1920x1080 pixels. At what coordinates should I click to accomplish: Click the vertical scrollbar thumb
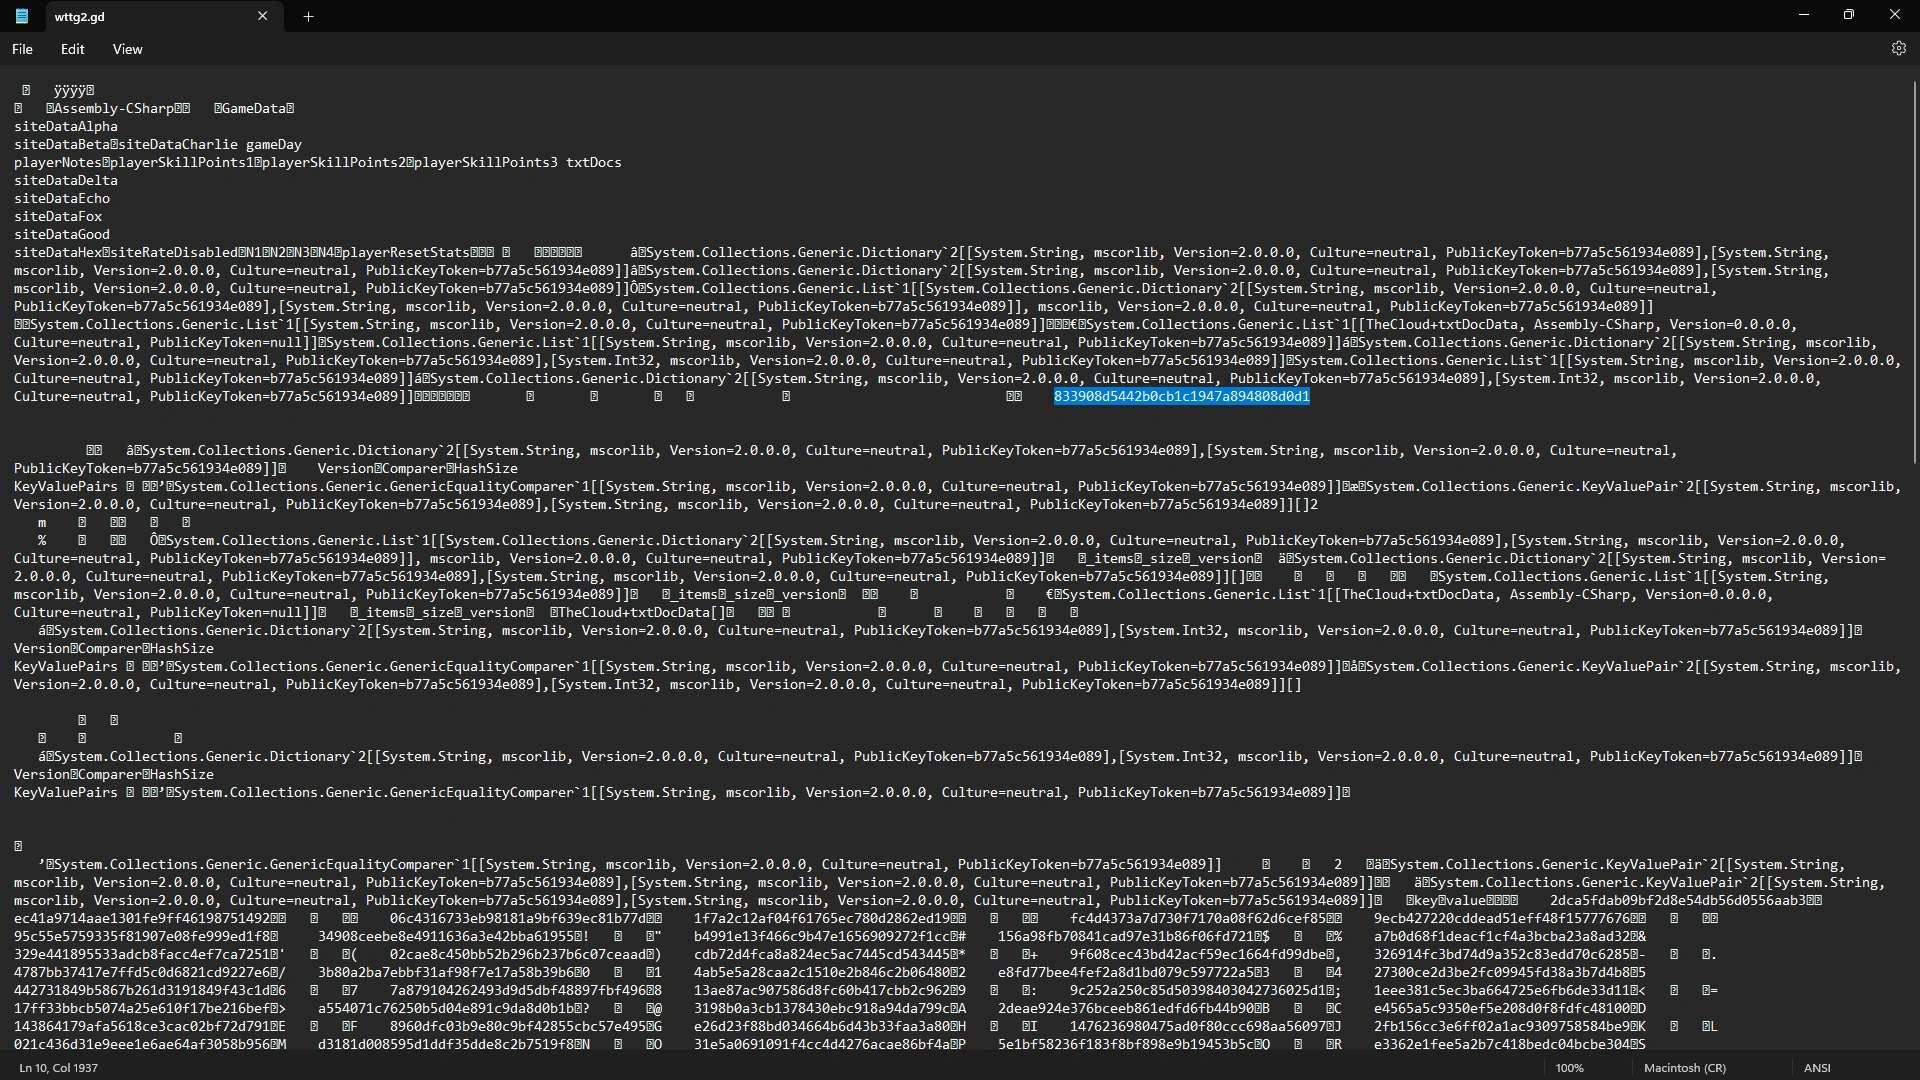coord(1914,270)
